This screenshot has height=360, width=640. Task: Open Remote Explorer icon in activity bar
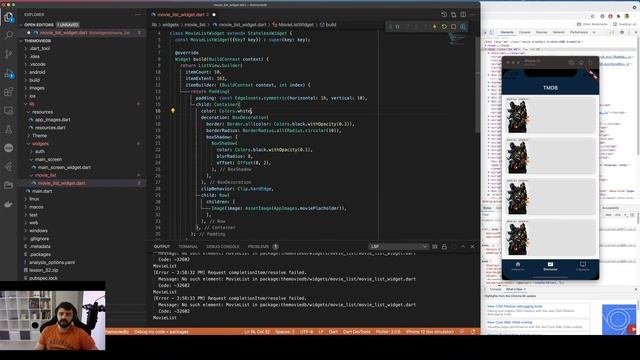click(9, 111)
